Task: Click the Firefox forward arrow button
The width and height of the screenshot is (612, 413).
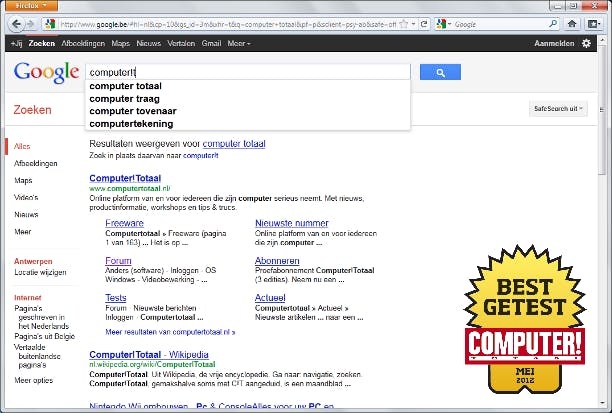Action: tap(30, 24)
